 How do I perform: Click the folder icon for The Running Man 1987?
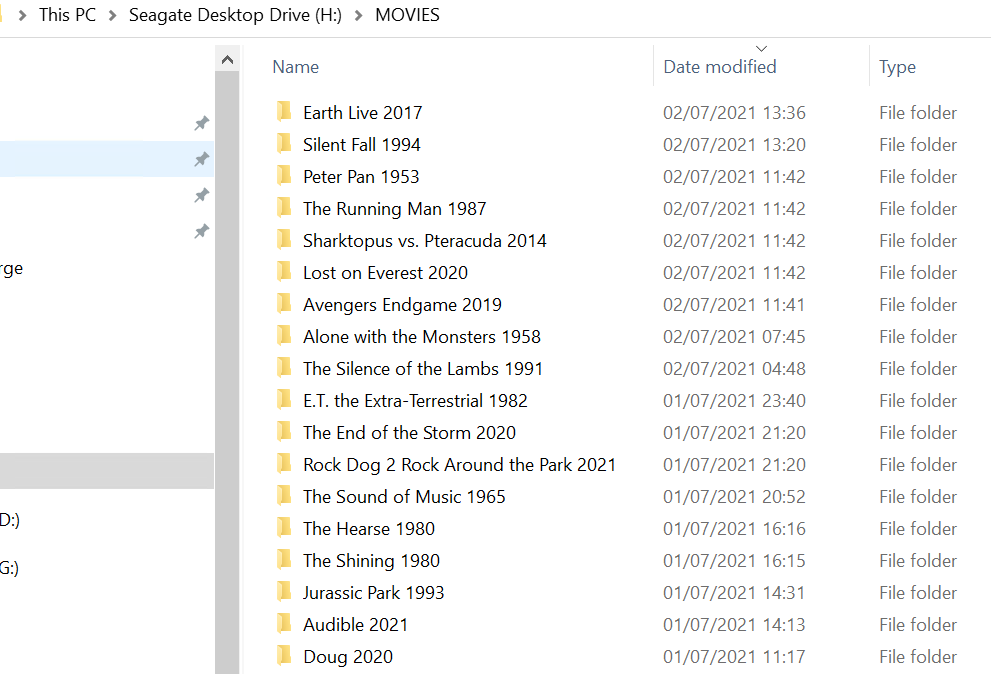click(284, 207)
